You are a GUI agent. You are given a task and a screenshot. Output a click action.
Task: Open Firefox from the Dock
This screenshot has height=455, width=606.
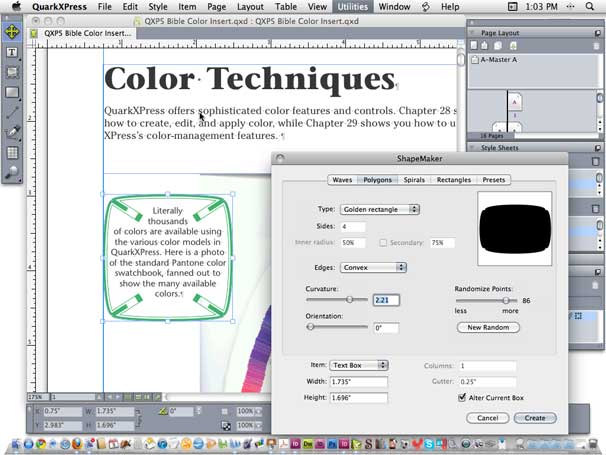[77, 444]
